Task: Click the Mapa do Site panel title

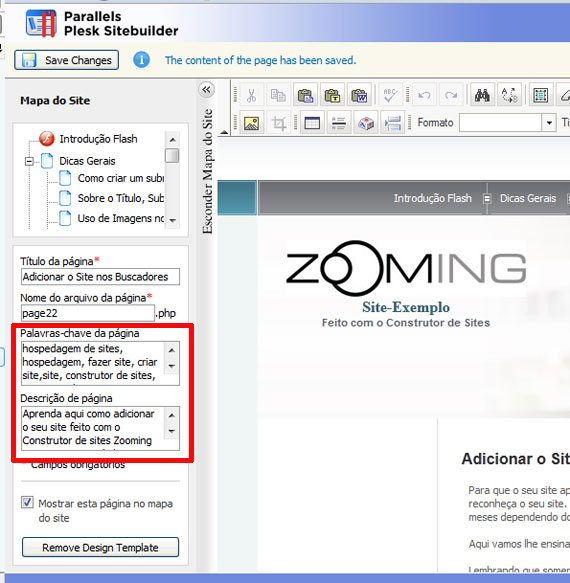Action: [55, 100]
